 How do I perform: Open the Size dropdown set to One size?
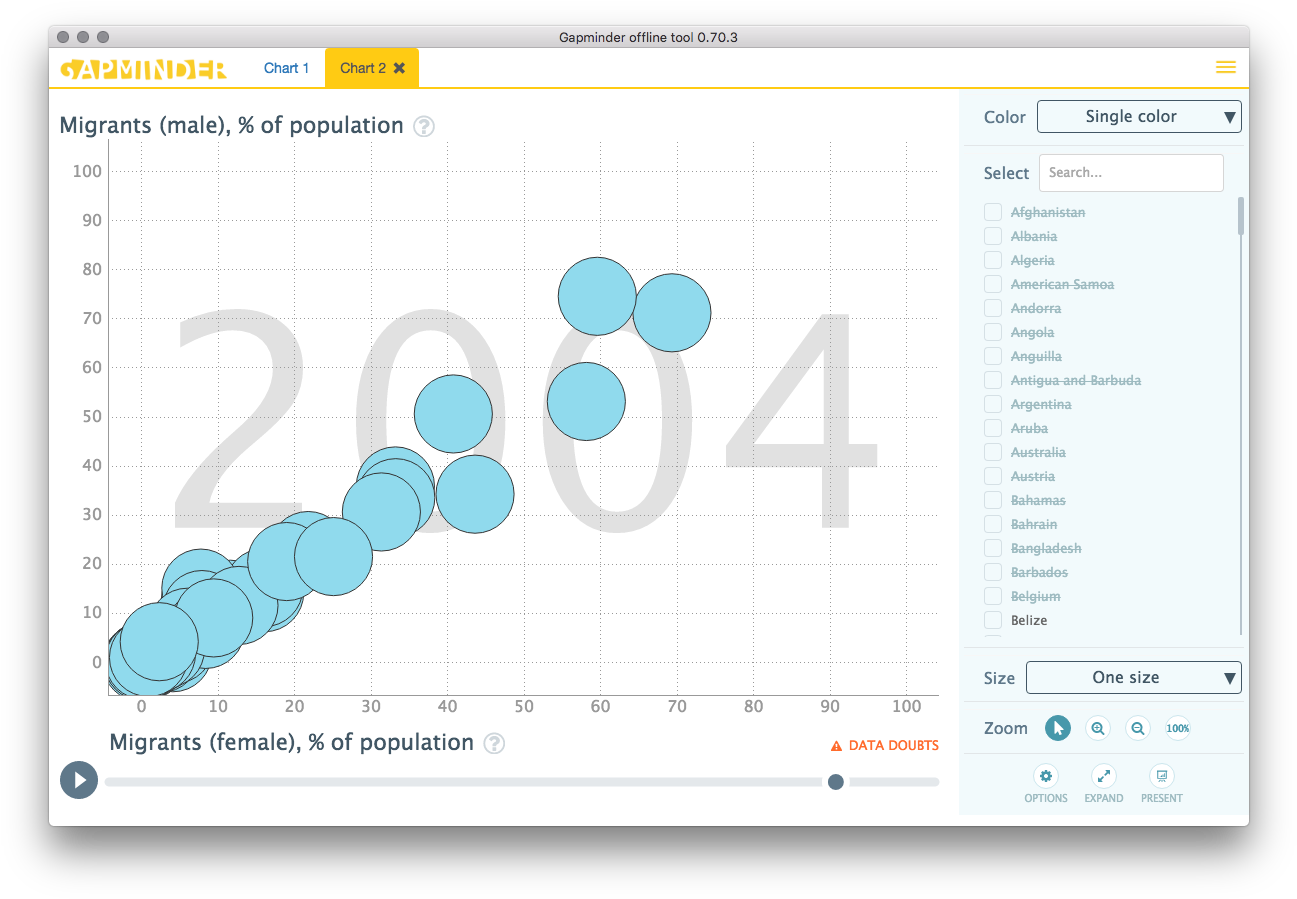1133,677
